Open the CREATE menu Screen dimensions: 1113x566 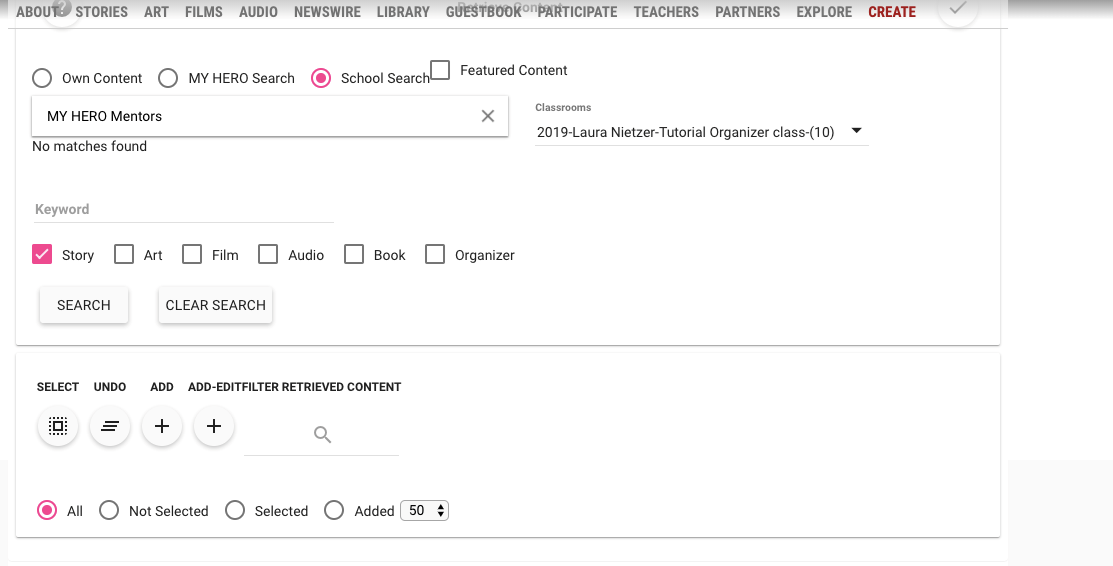(892, 12)
